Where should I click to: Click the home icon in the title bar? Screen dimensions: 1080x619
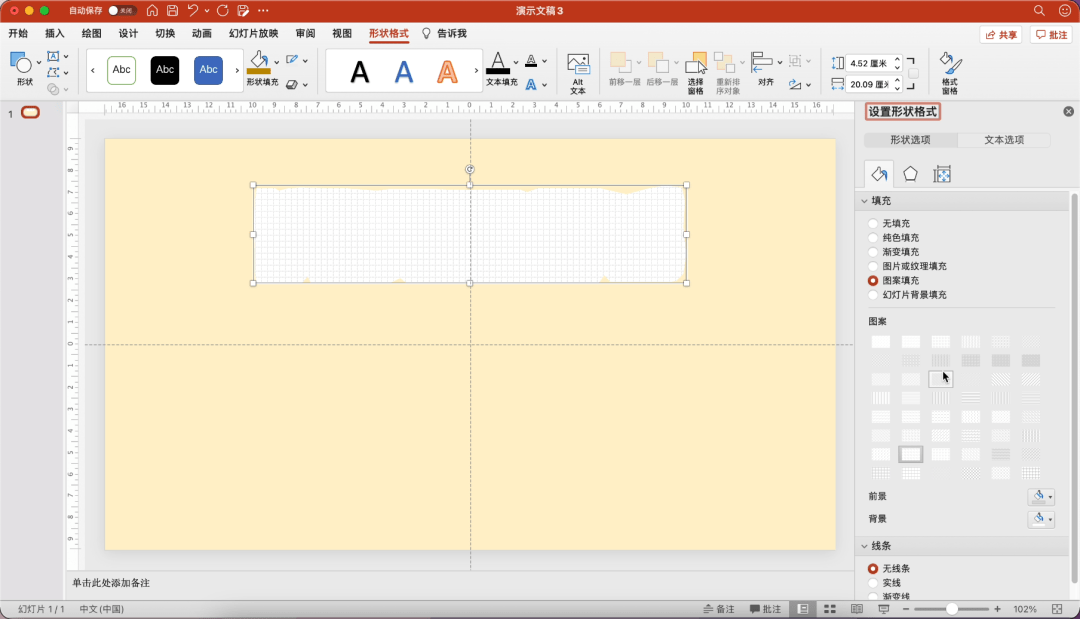152,10
